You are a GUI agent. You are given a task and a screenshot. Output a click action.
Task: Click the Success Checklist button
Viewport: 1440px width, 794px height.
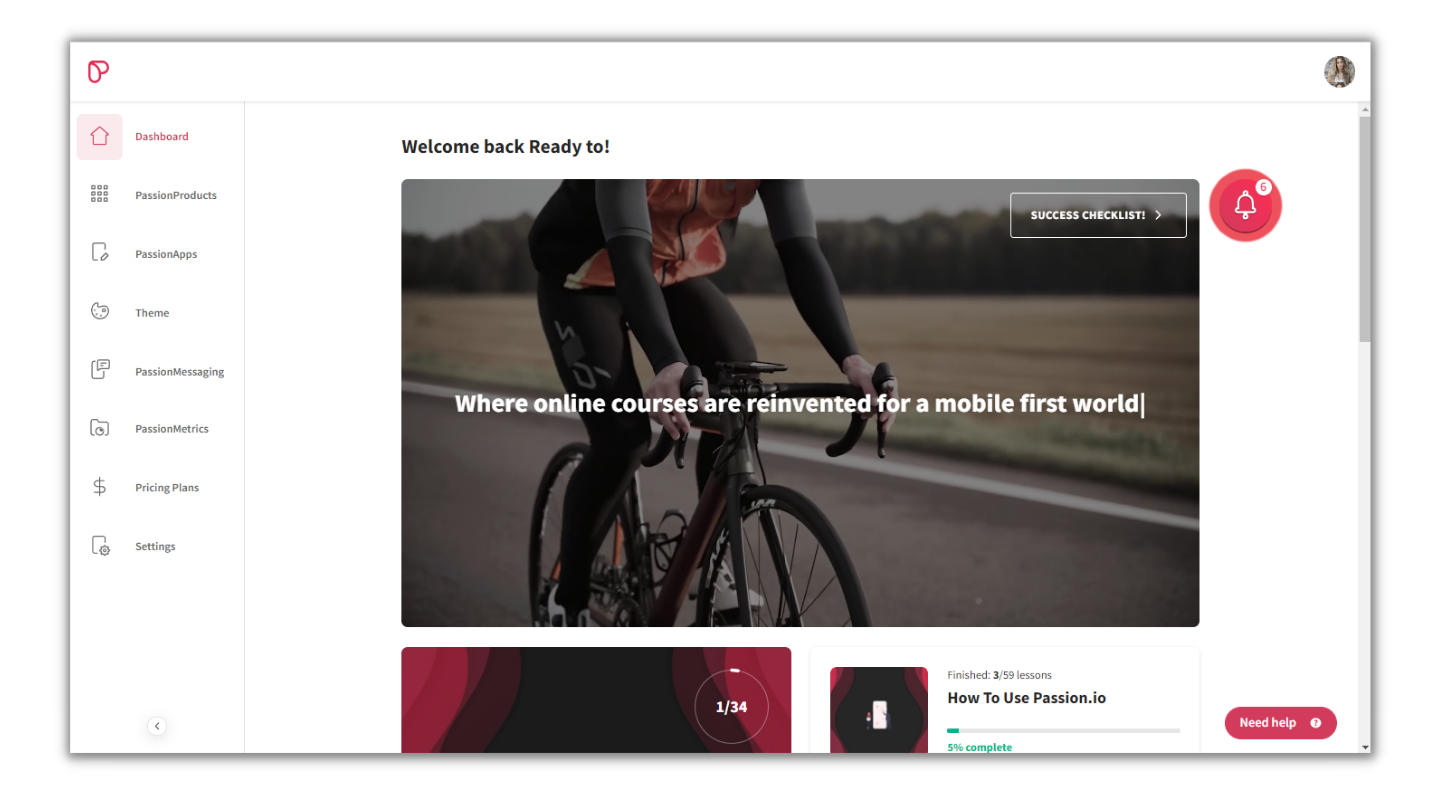[1098, 215]
